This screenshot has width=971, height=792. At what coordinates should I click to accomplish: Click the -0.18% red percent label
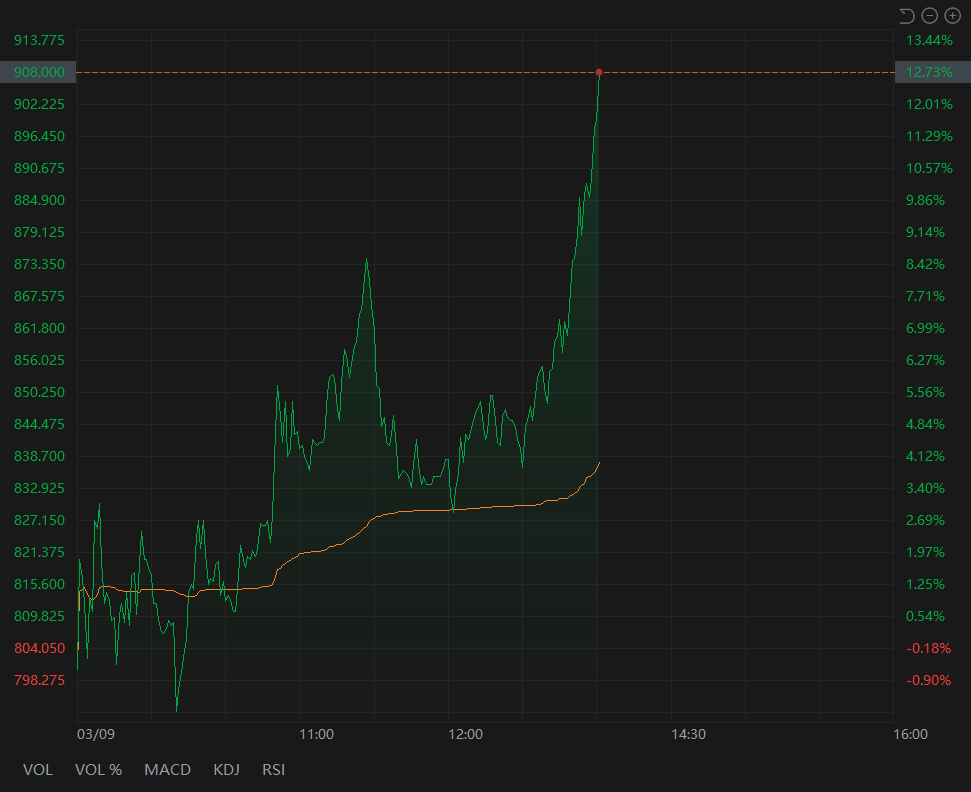tap(928, 648)
